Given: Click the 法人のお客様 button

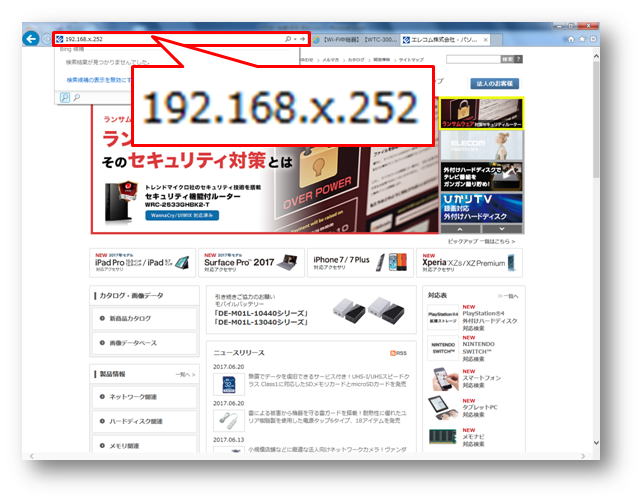Looking at the screenshot, I should click(494, 84).
